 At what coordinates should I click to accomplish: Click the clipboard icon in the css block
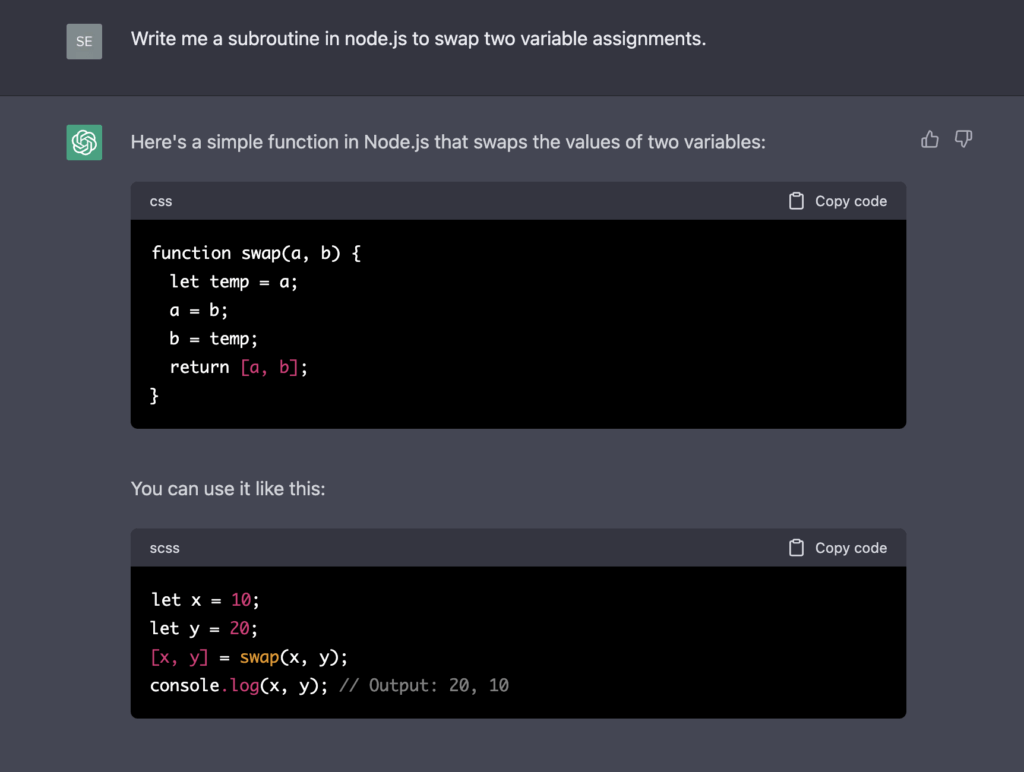click(796, 201)
